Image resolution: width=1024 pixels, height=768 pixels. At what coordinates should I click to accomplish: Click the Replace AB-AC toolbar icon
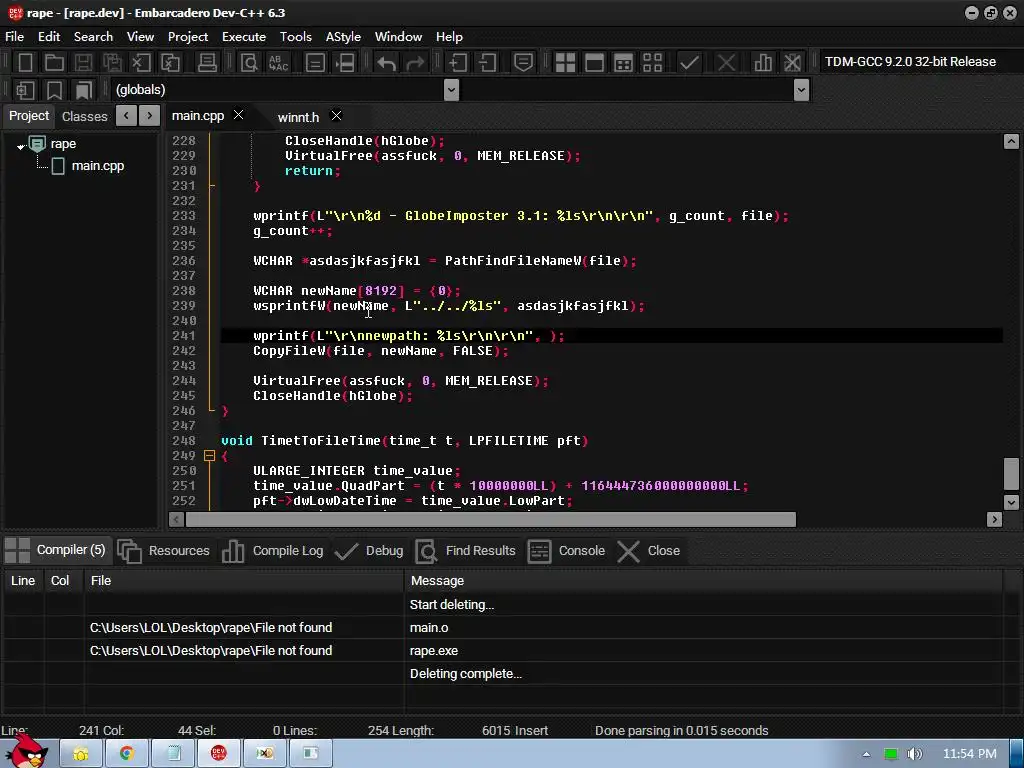(x=278, y=63)
